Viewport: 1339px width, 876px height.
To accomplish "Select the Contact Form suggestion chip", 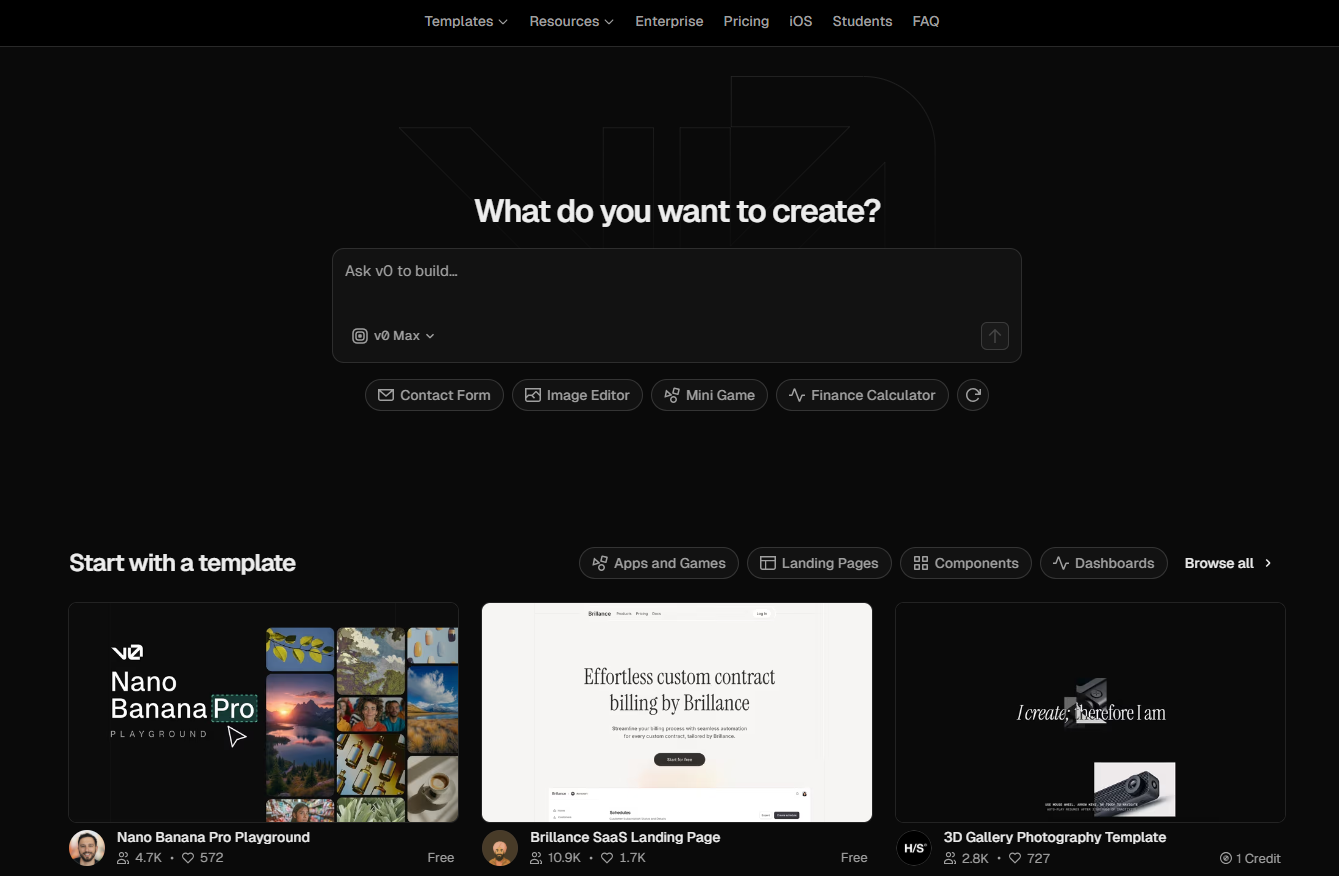I will [434, 395].
